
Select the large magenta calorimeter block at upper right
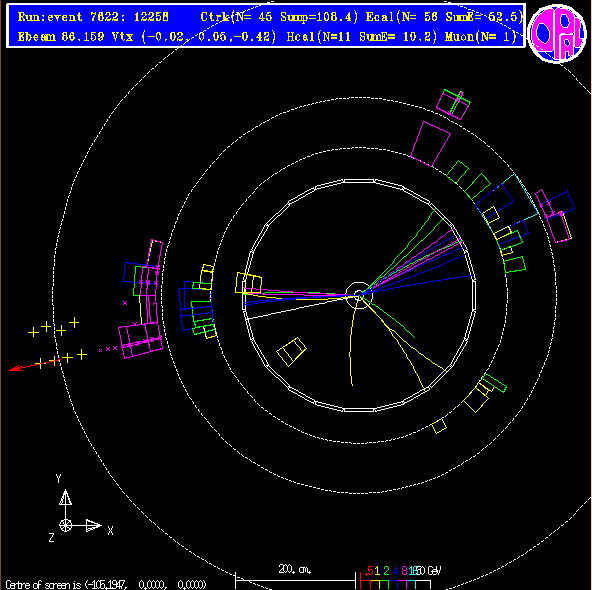point(430,144)
